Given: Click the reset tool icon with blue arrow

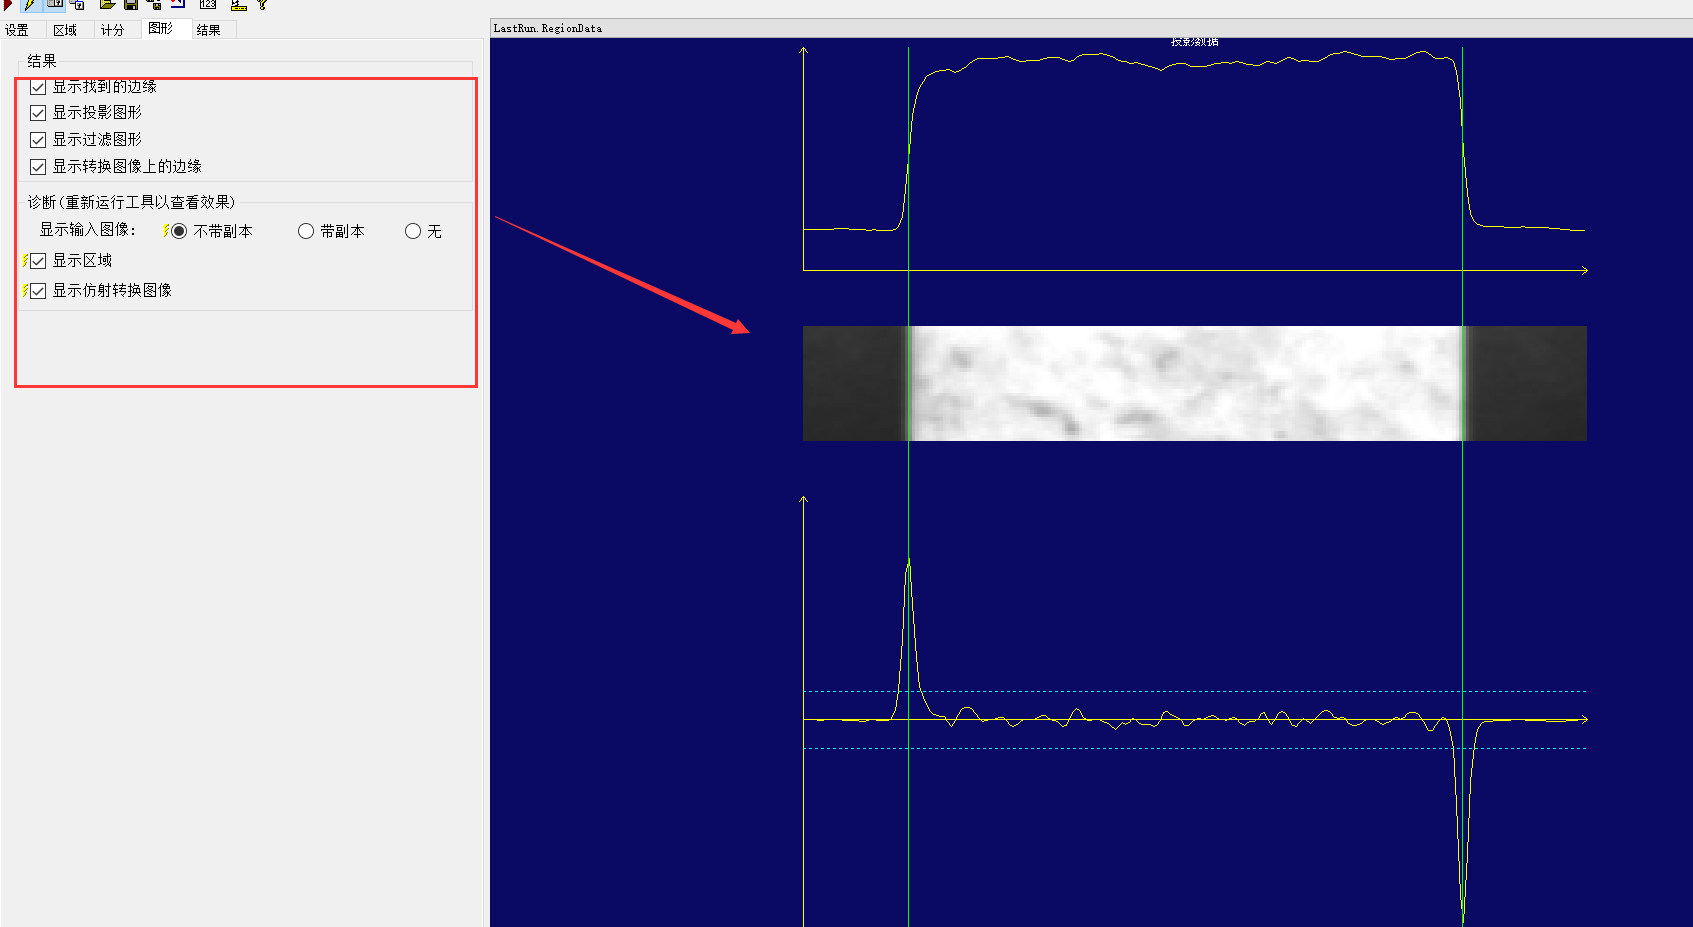Looking at the screenshot, I should (x=178, y=4).
